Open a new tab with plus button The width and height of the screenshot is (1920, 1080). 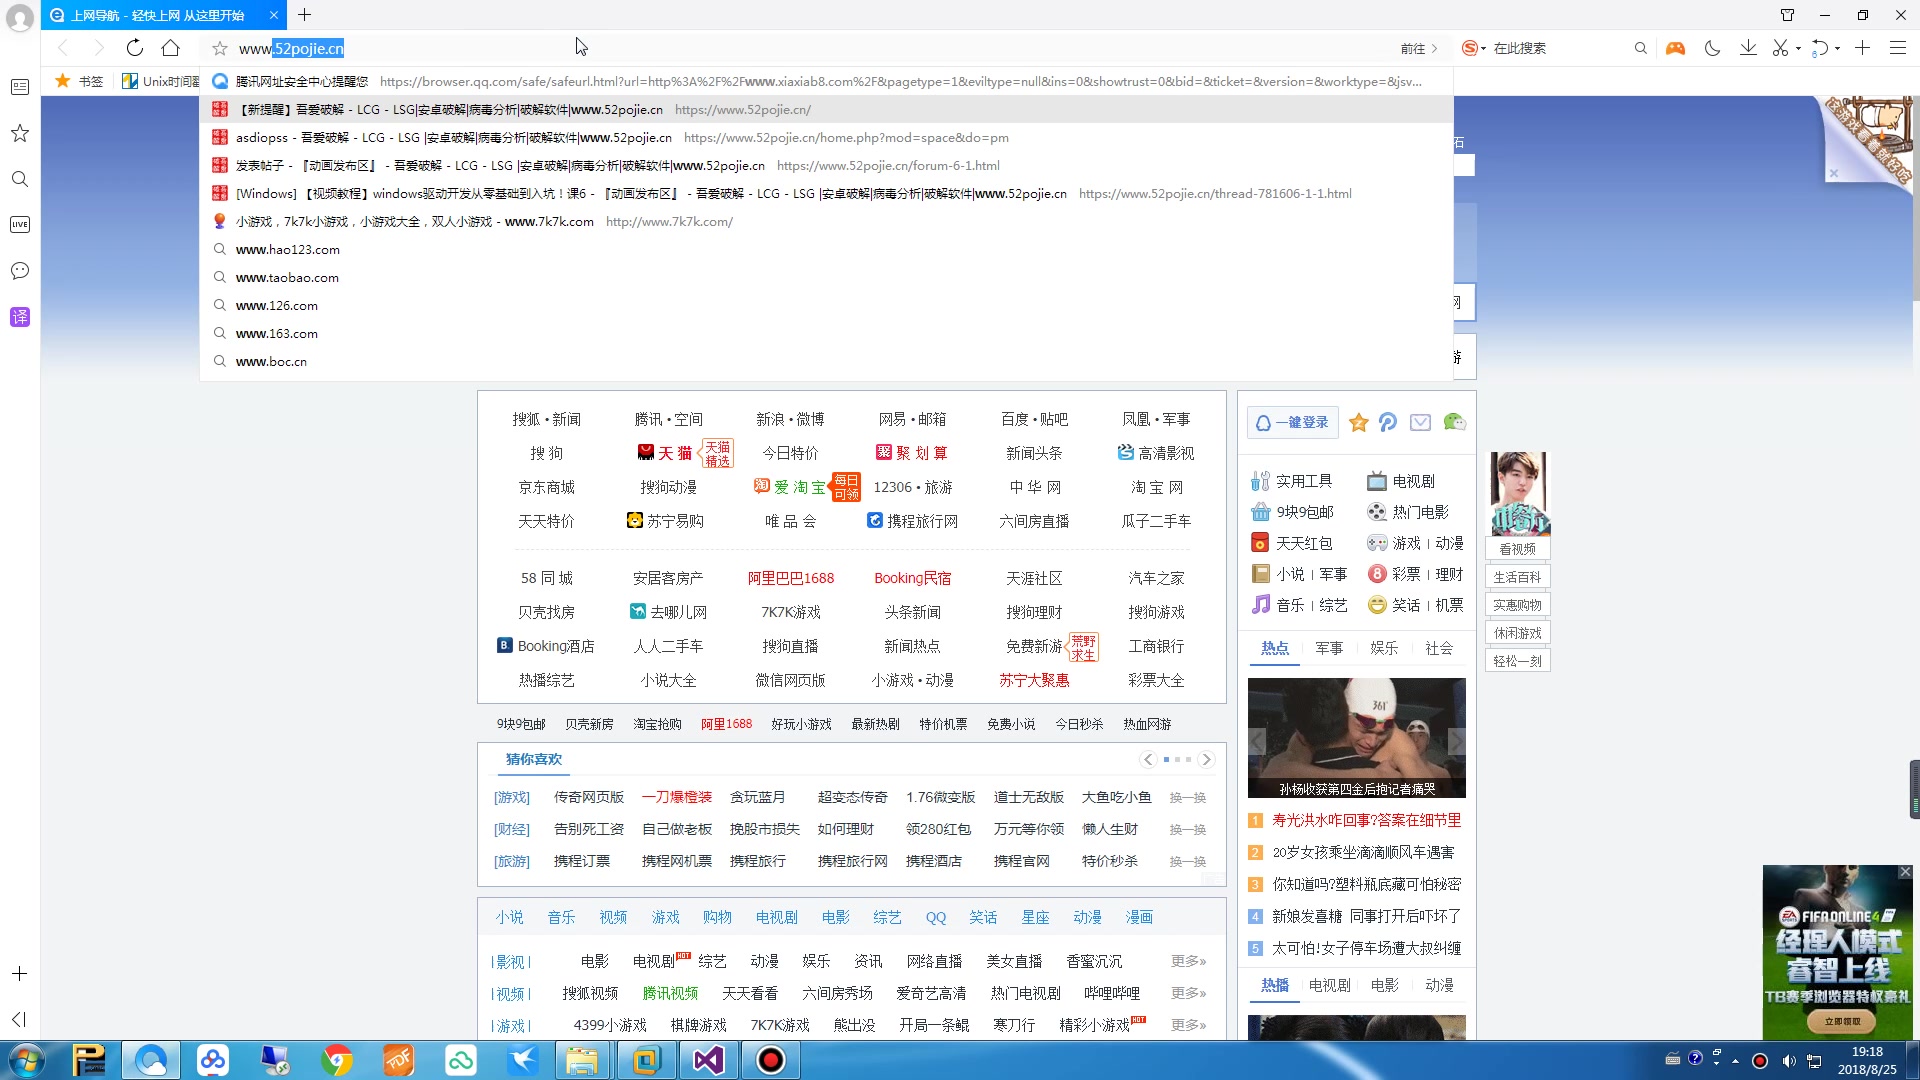pos(305,15)
